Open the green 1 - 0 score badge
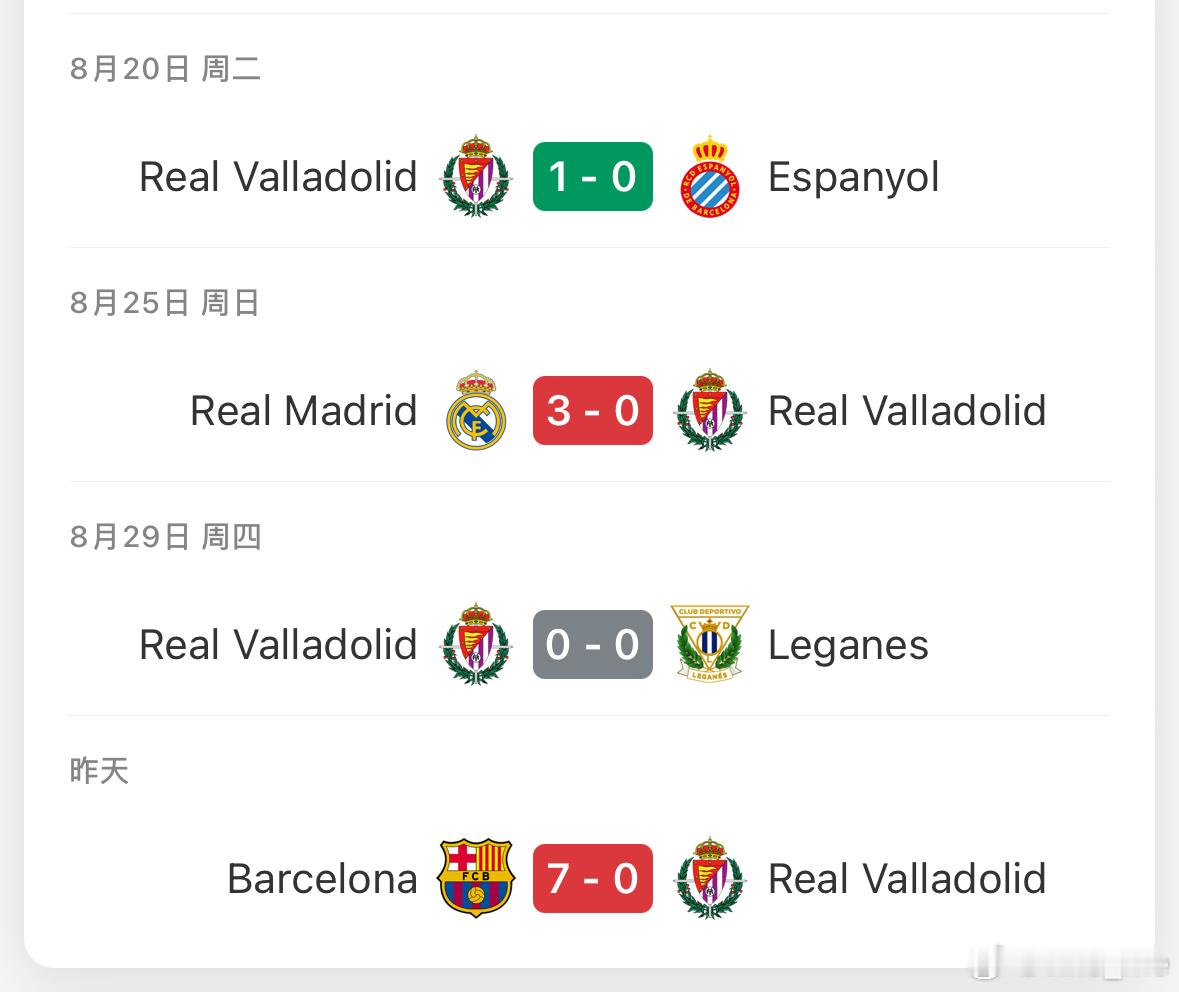 pos(593,177)
